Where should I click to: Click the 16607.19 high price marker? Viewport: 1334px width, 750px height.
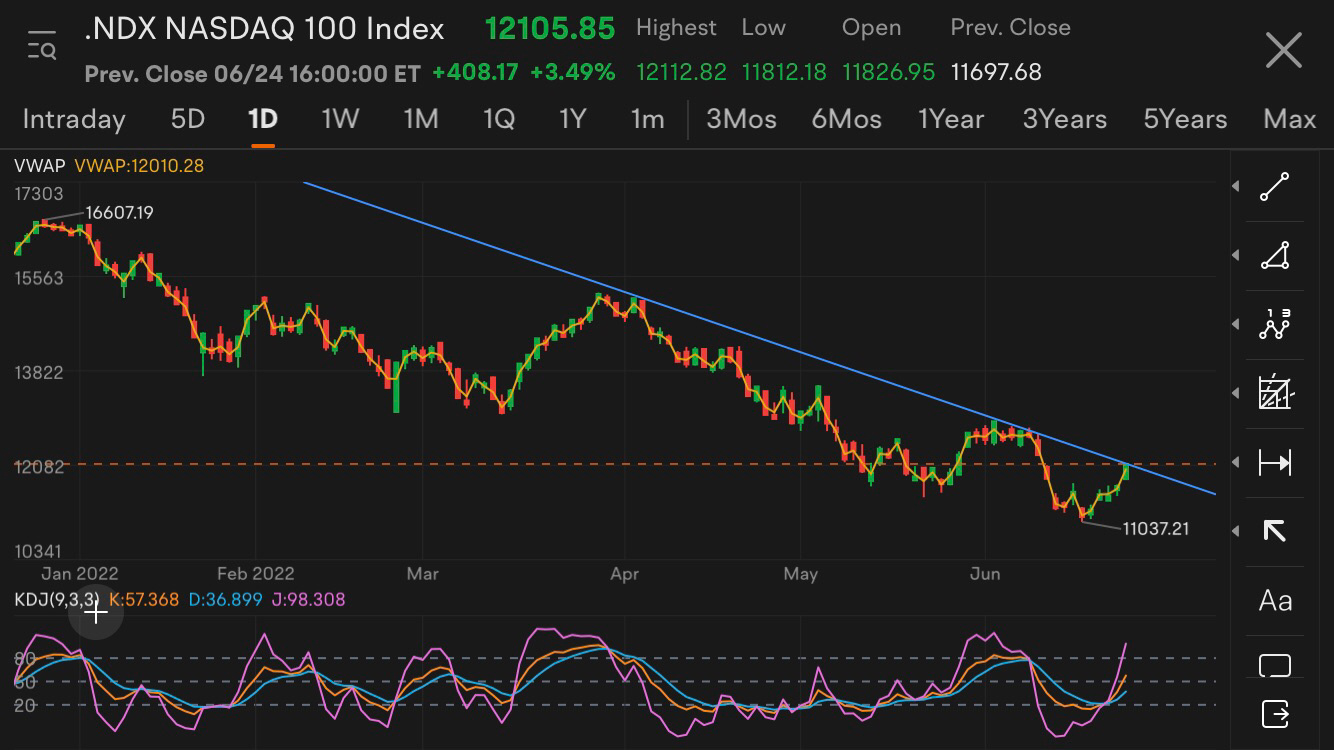coord(119,212)
